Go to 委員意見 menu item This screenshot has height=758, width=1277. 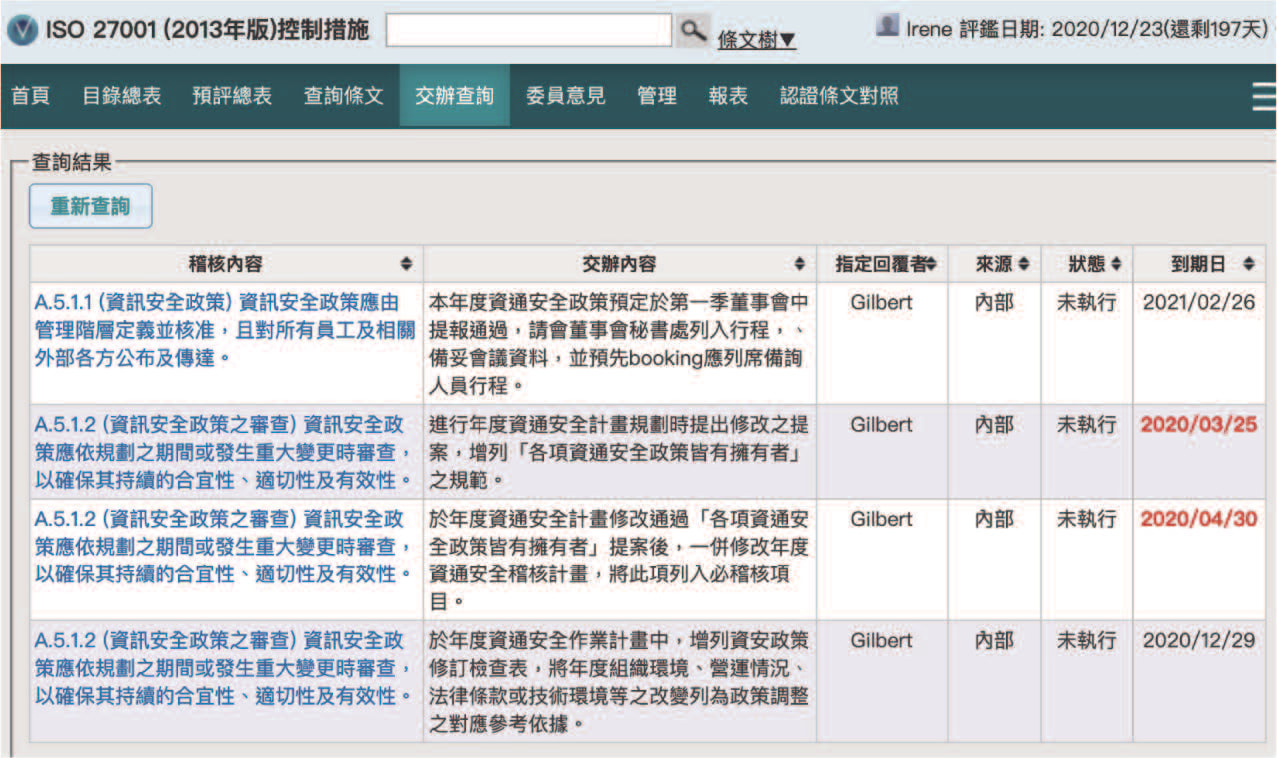(x=565, y=96)
